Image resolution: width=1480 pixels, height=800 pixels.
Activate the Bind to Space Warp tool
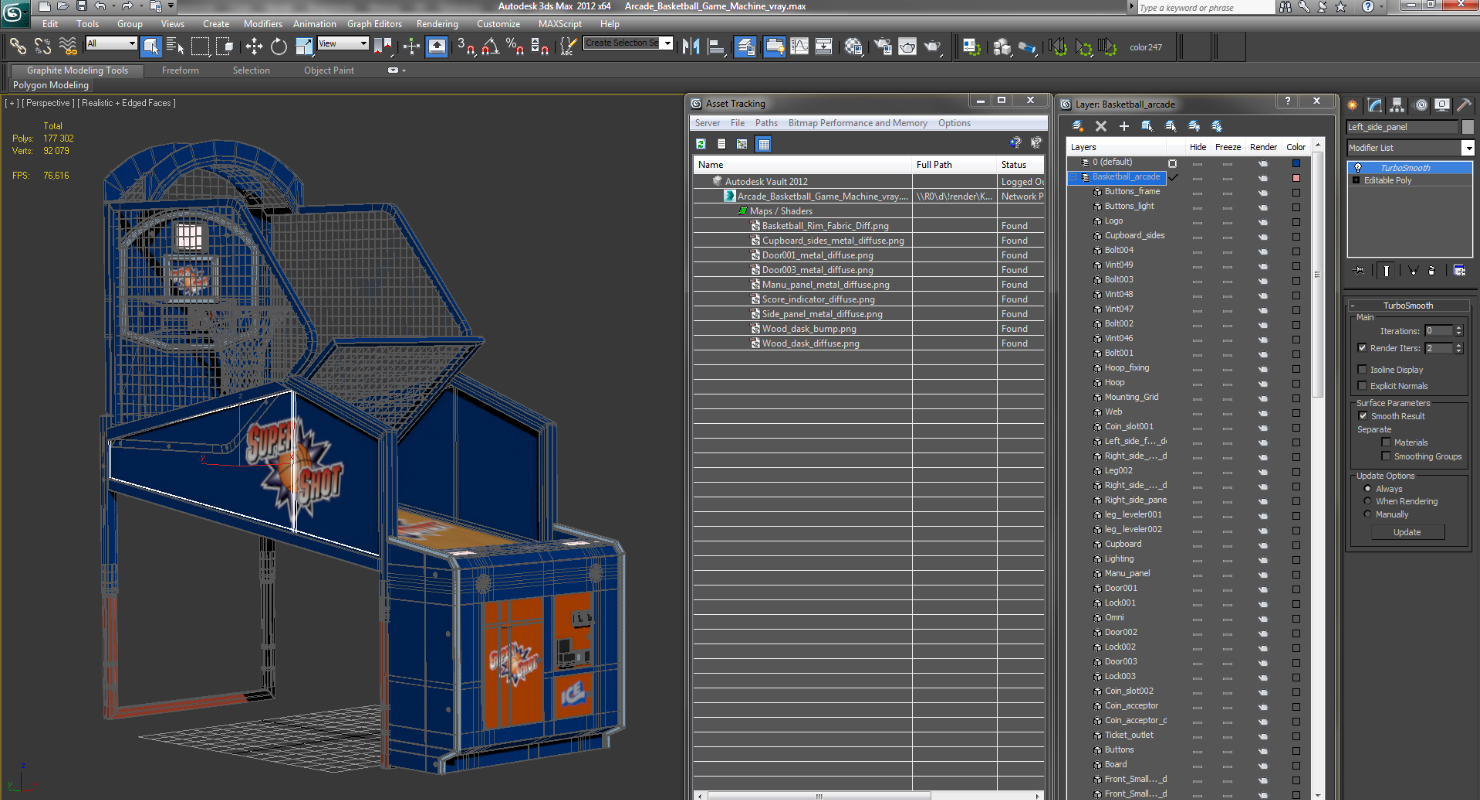68,46
